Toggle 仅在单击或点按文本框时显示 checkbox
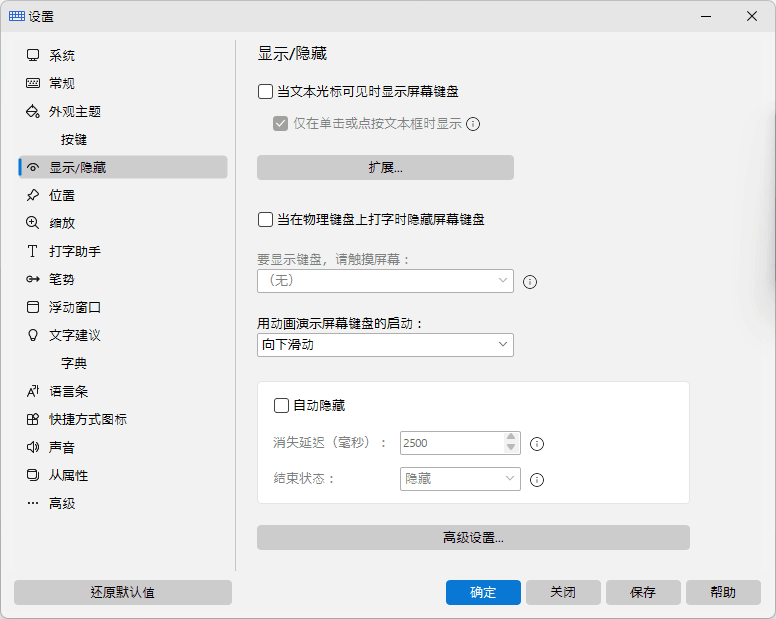Image resolution: width=776 pixels, height=619 pixels. tap(281, 124)
